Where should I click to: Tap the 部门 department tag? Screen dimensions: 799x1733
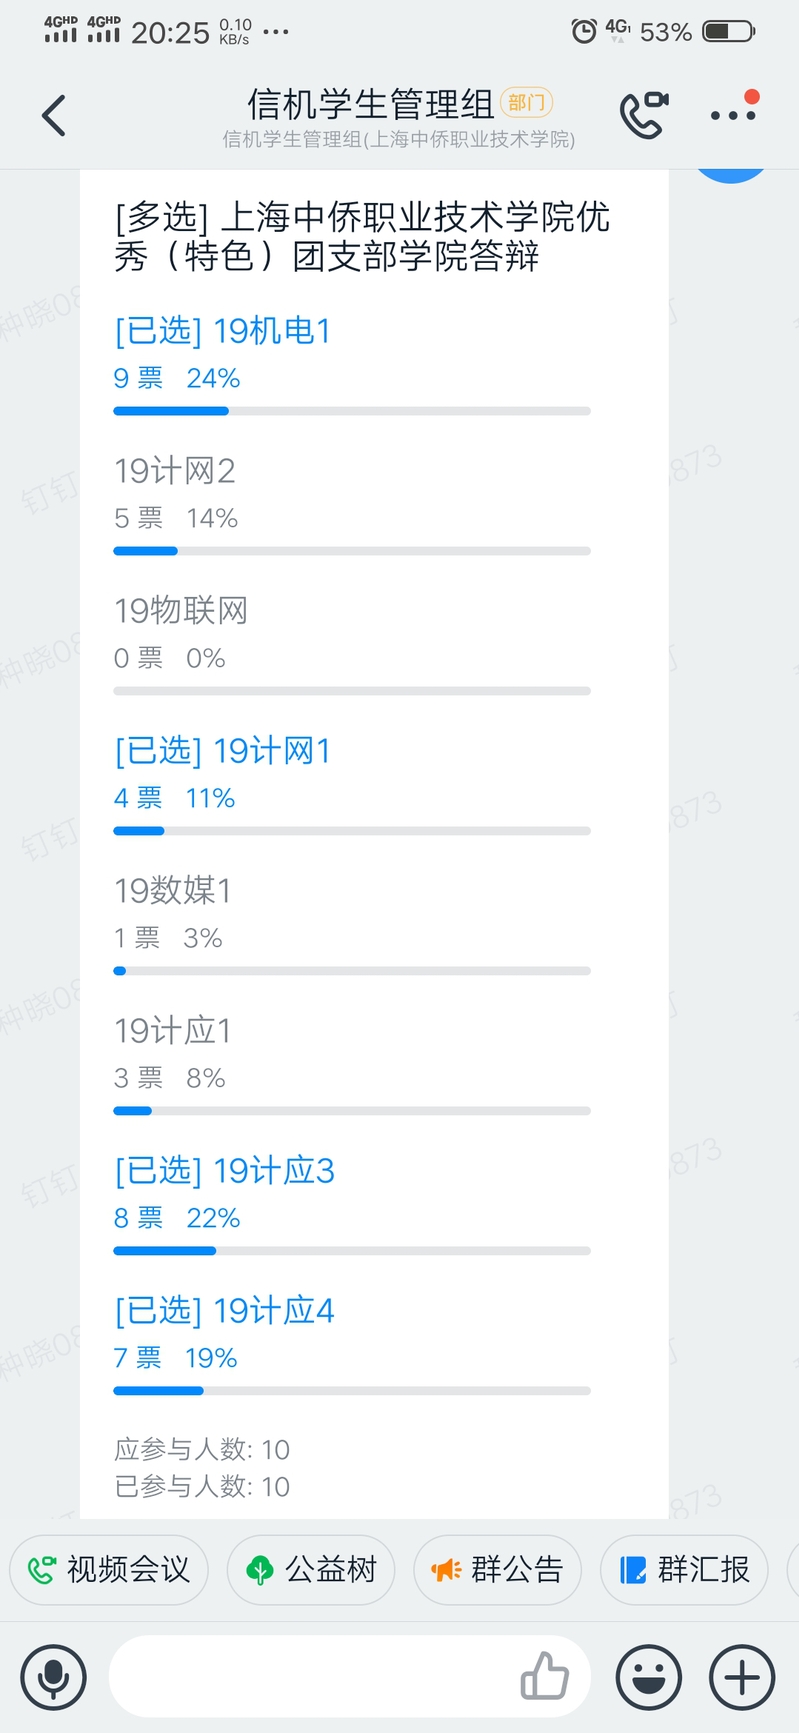pos(526,103)
